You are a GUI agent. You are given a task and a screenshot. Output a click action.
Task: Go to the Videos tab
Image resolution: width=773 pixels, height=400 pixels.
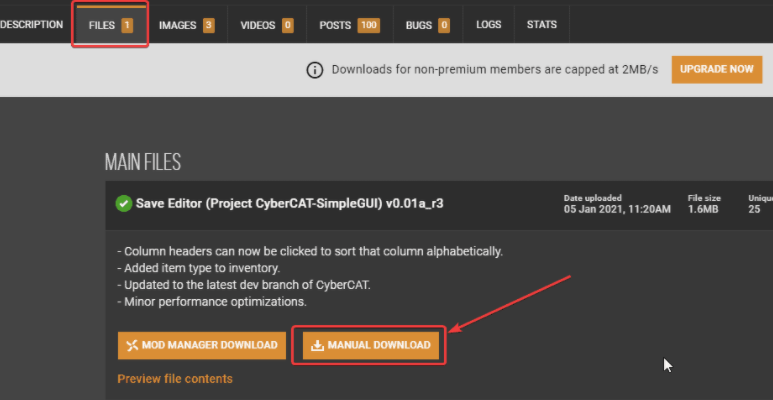coord(267,25)
